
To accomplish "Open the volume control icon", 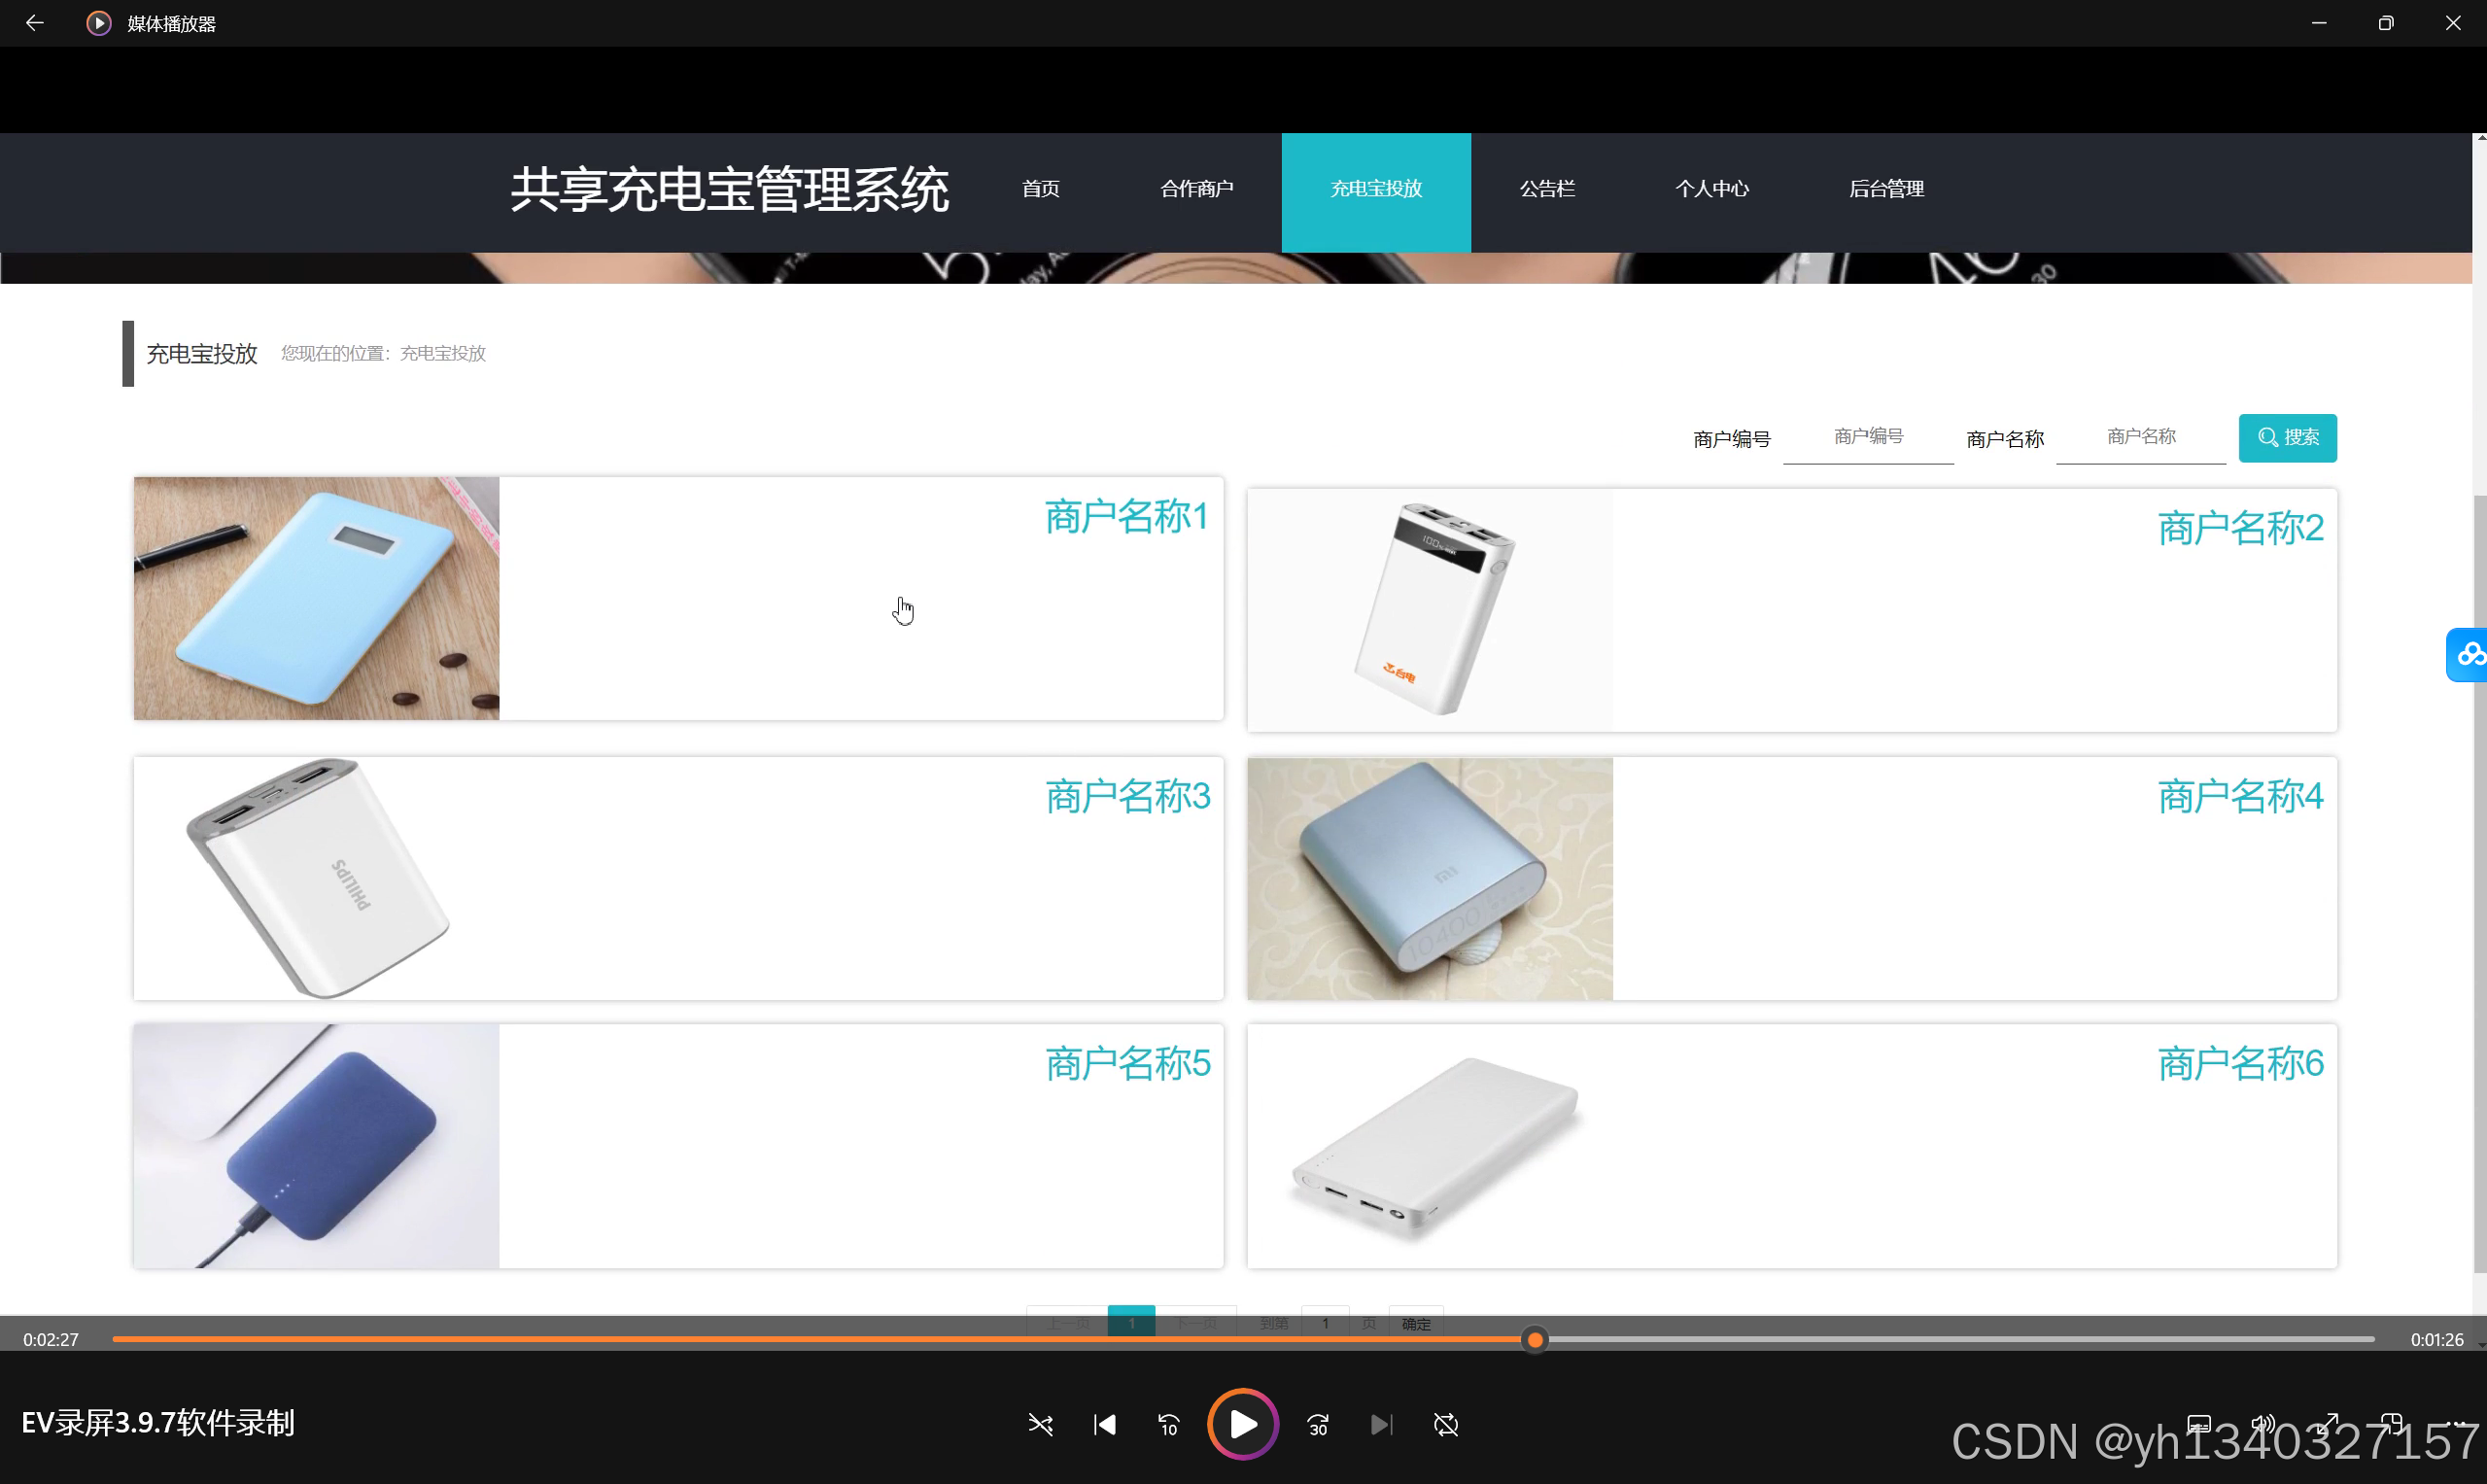I will 2262,1422.
